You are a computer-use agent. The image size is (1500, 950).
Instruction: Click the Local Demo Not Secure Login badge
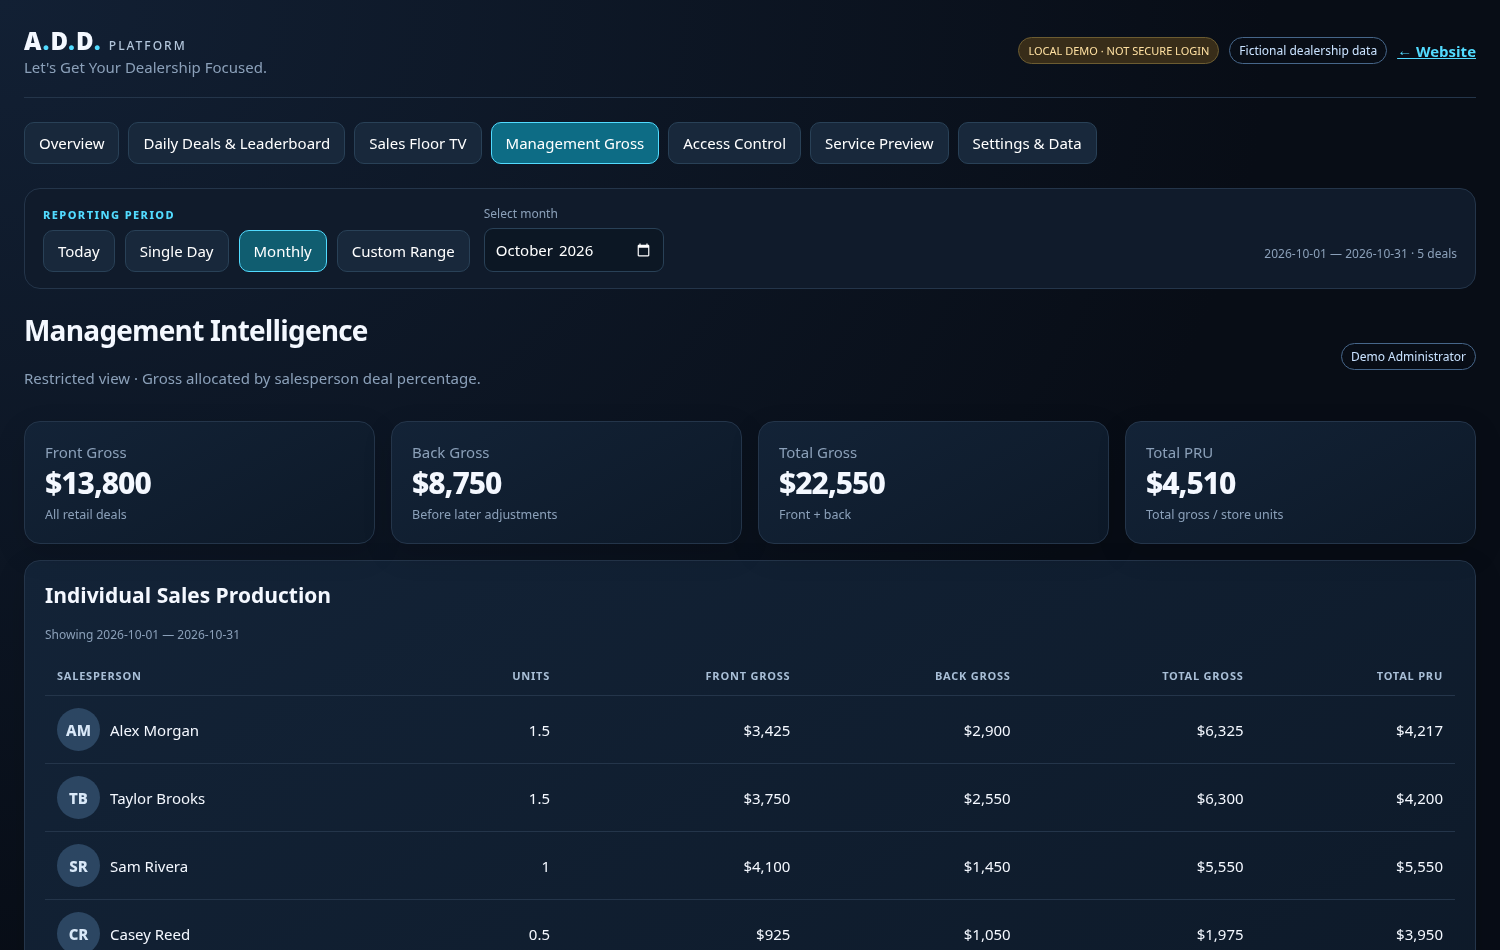(1118, 51)
